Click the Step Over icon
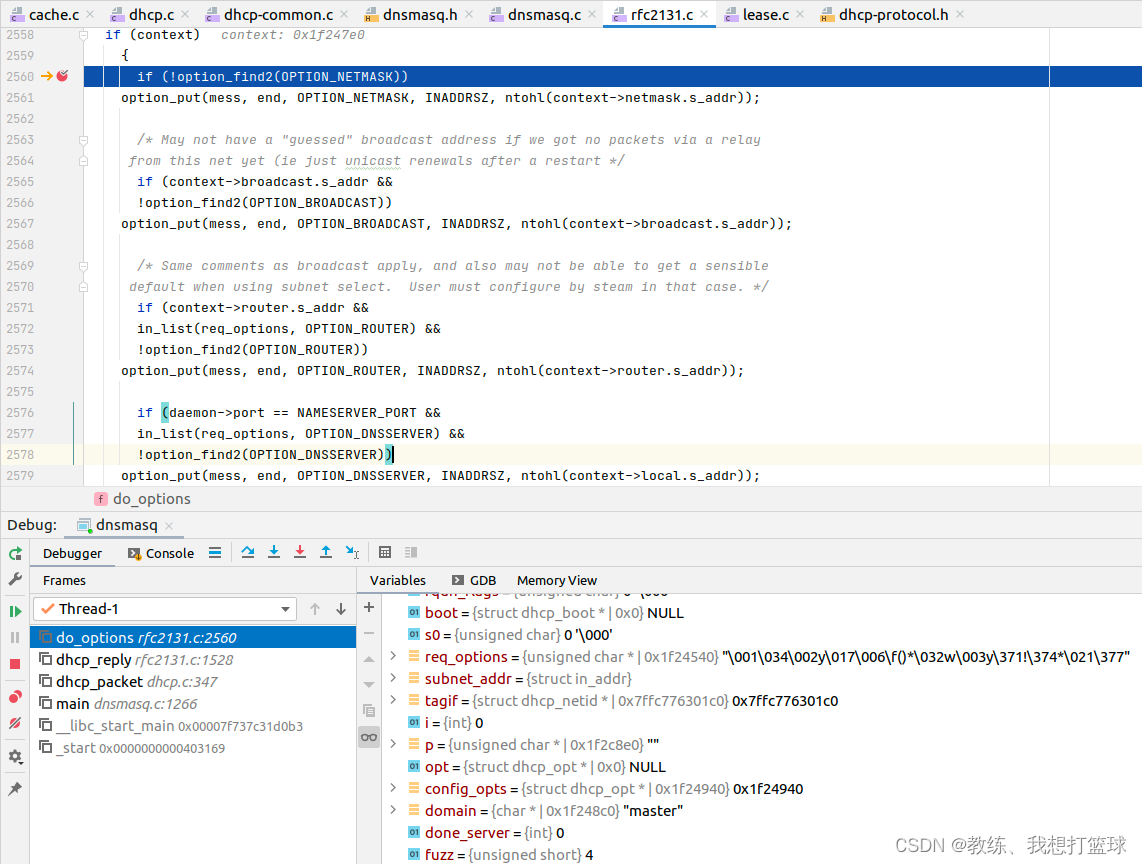Image resolution: width=1142 pixels, height=864 pixels. [x=248, y=551]
